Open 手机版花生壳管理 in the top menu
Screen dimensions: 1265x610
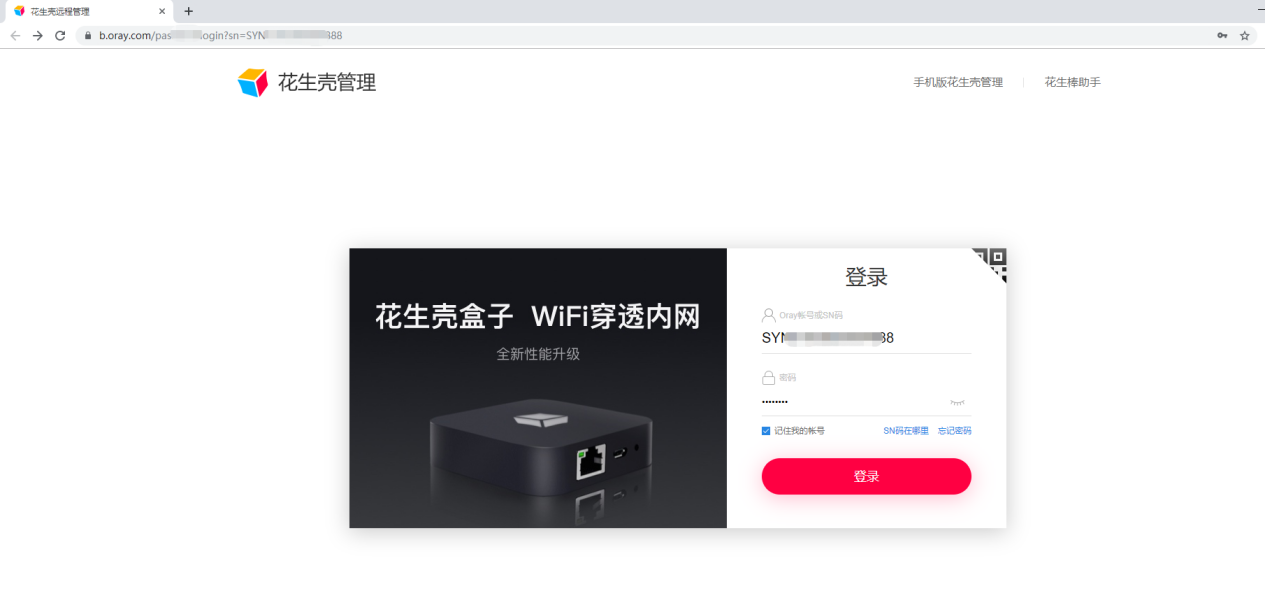coord(958,82)
